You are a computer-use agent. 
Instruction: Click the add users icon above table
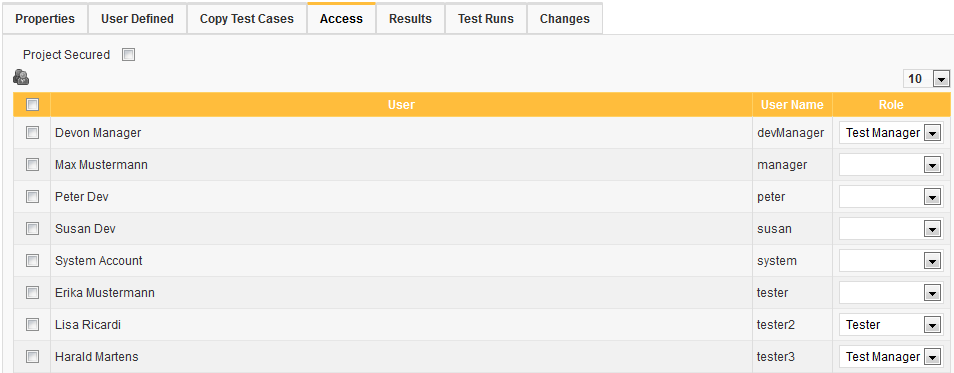click(x=21, y=77)
